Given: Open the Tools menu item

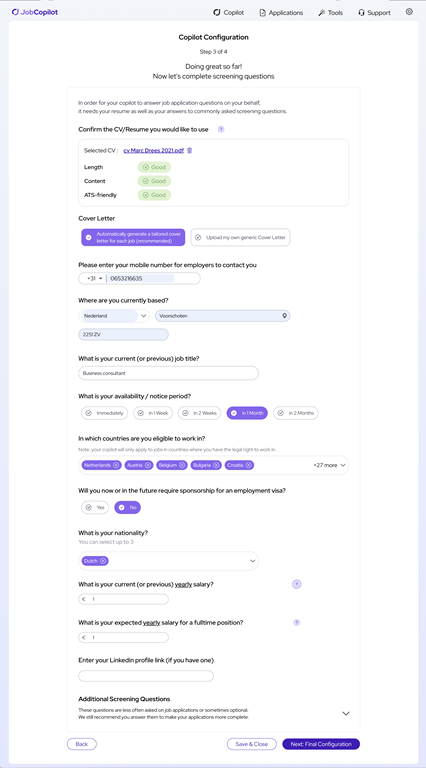Looking at the screenshot, I should point(331,13).
